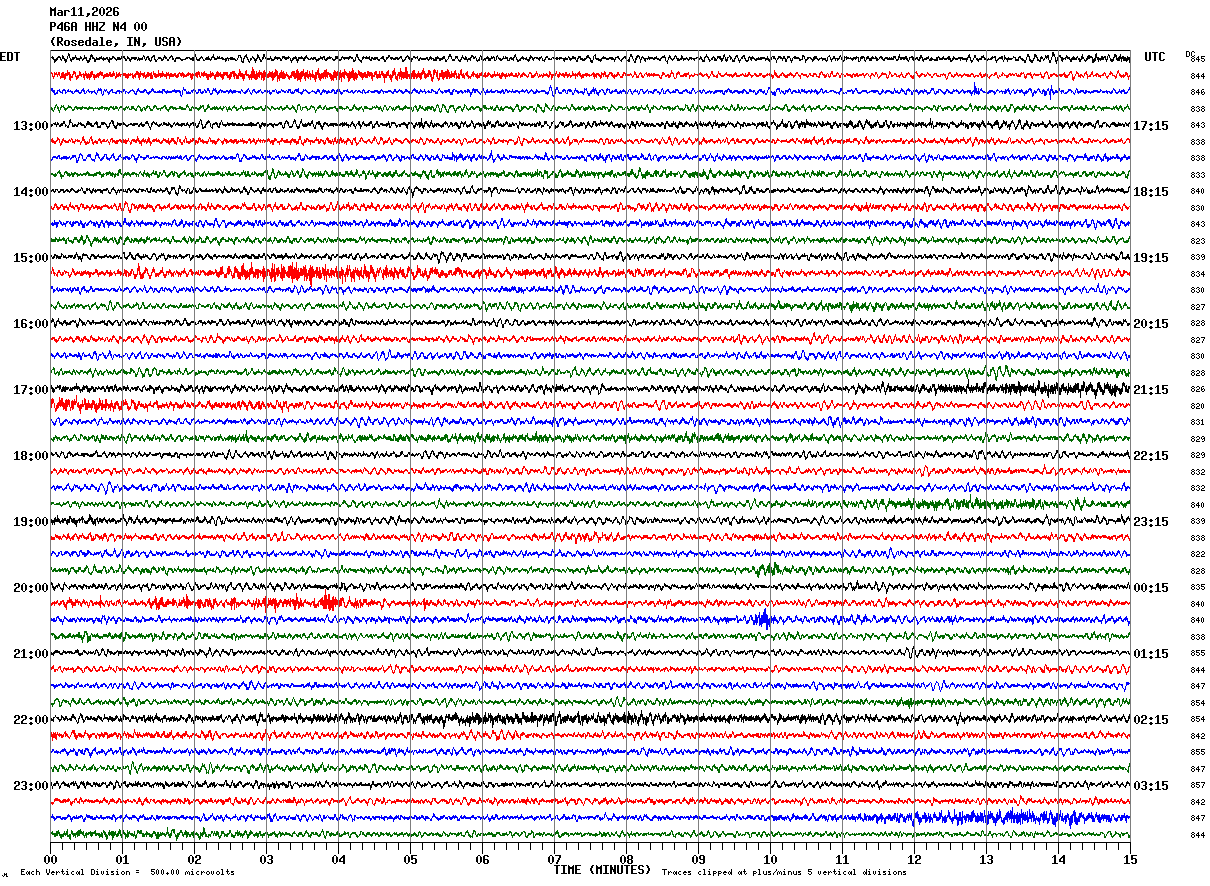
Task: Click the EDT timezone label
Action: (10, 57)
